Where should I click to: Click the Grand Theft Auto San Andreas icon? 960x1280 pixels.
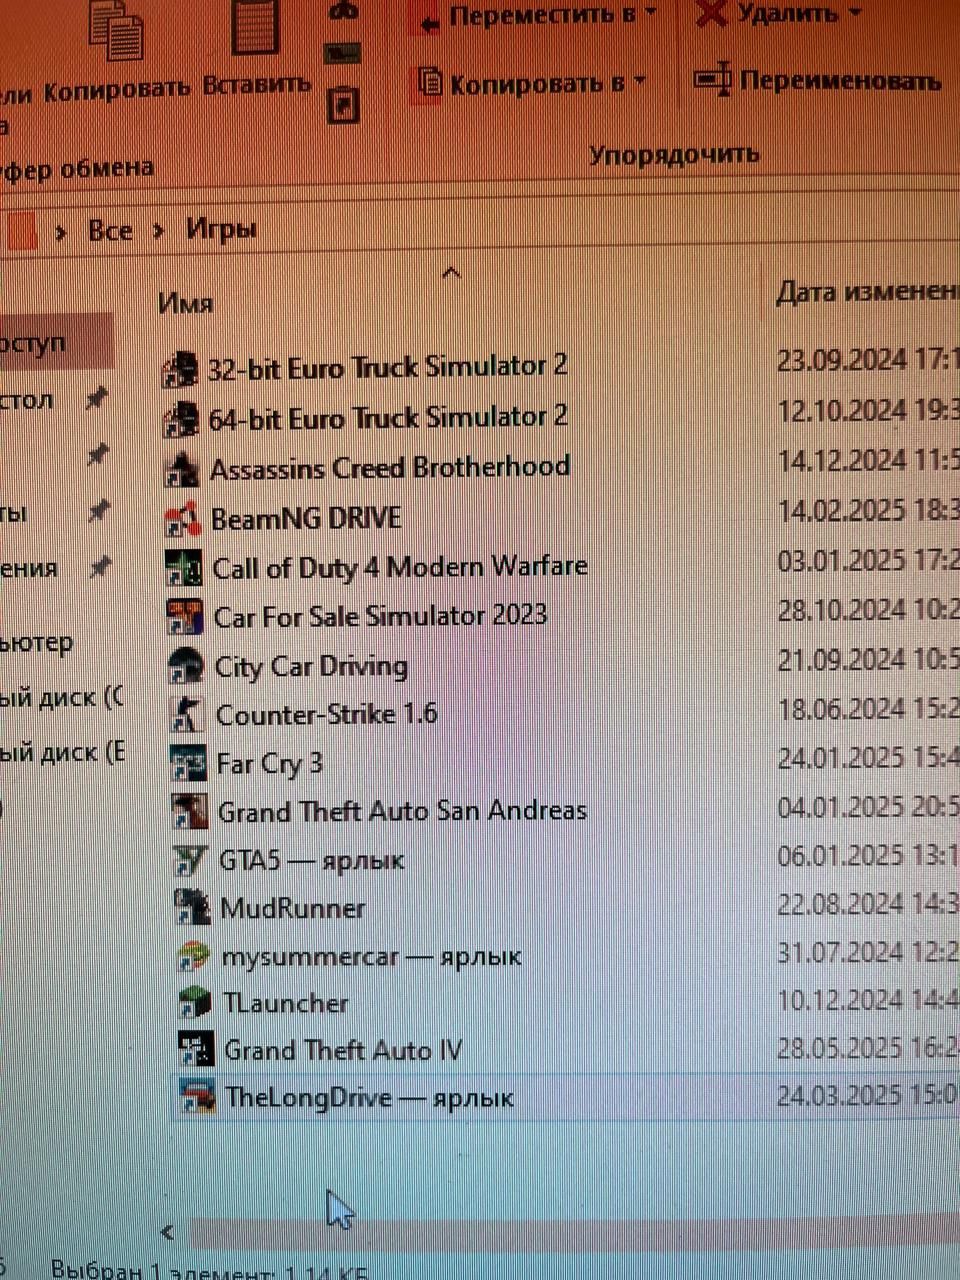(189, 811)
